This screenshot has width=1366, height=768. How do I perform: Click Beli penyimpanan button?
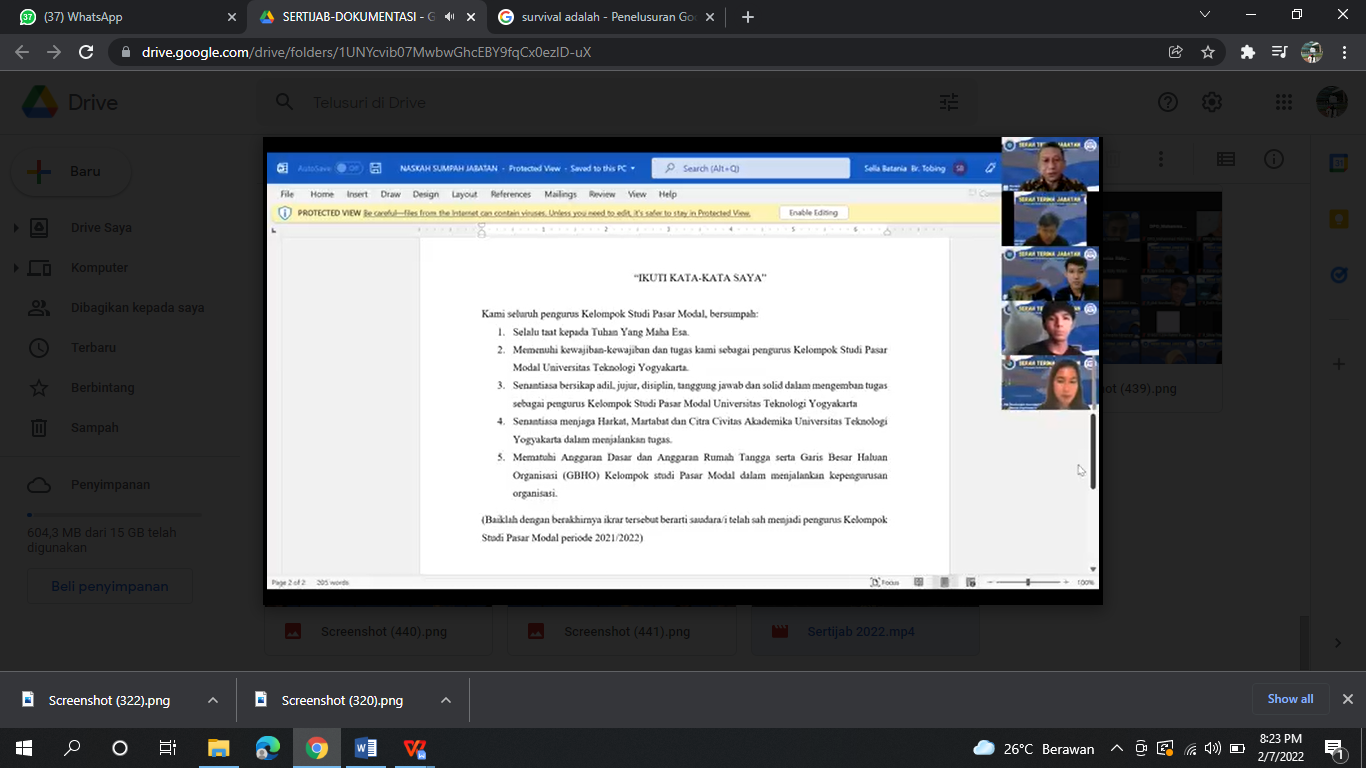tap(110, 587)
